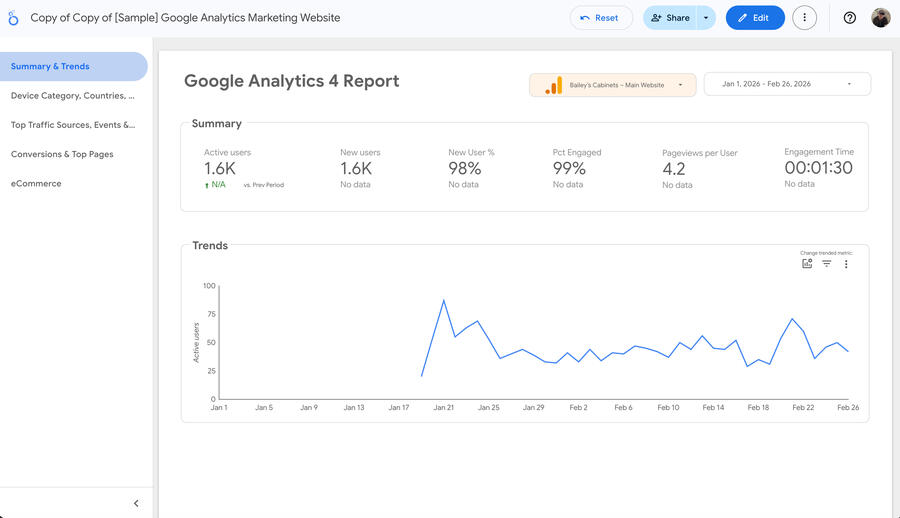Click the Share button
Screen dimensions: 900x518
[x=670, y=18]
